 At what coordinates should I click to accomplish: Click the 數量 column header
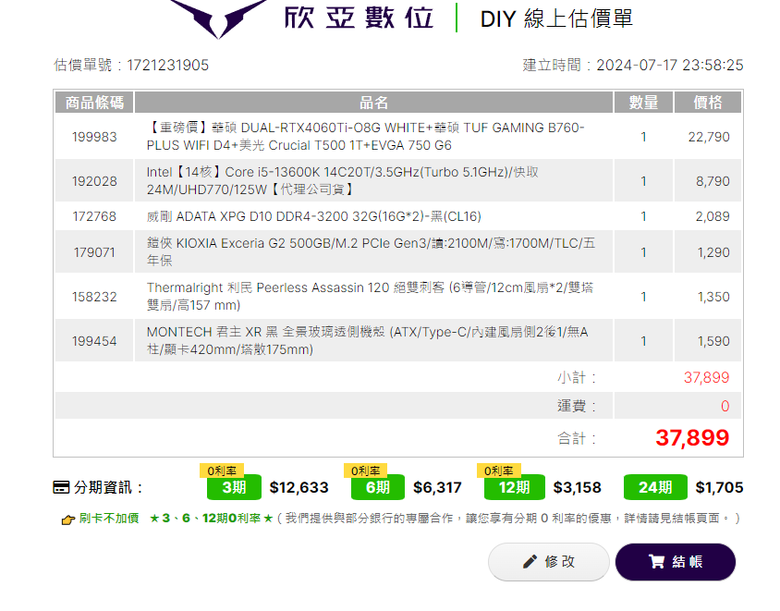click(643, 102)
